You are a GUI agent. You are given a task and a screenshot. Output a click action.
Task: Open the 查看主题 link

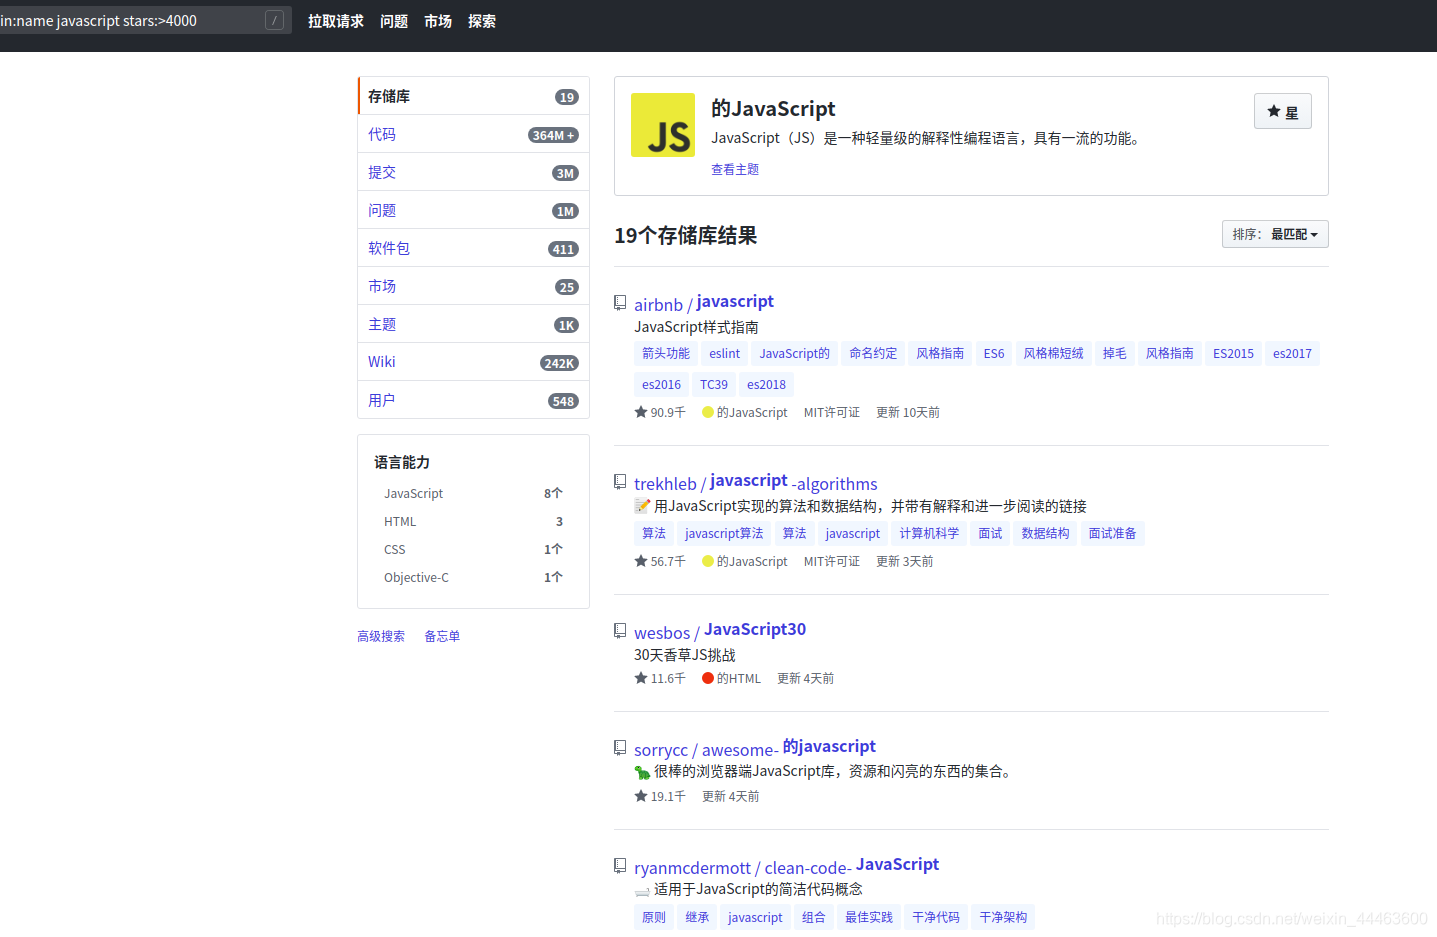pyautogui.click(x=735, y=169)
